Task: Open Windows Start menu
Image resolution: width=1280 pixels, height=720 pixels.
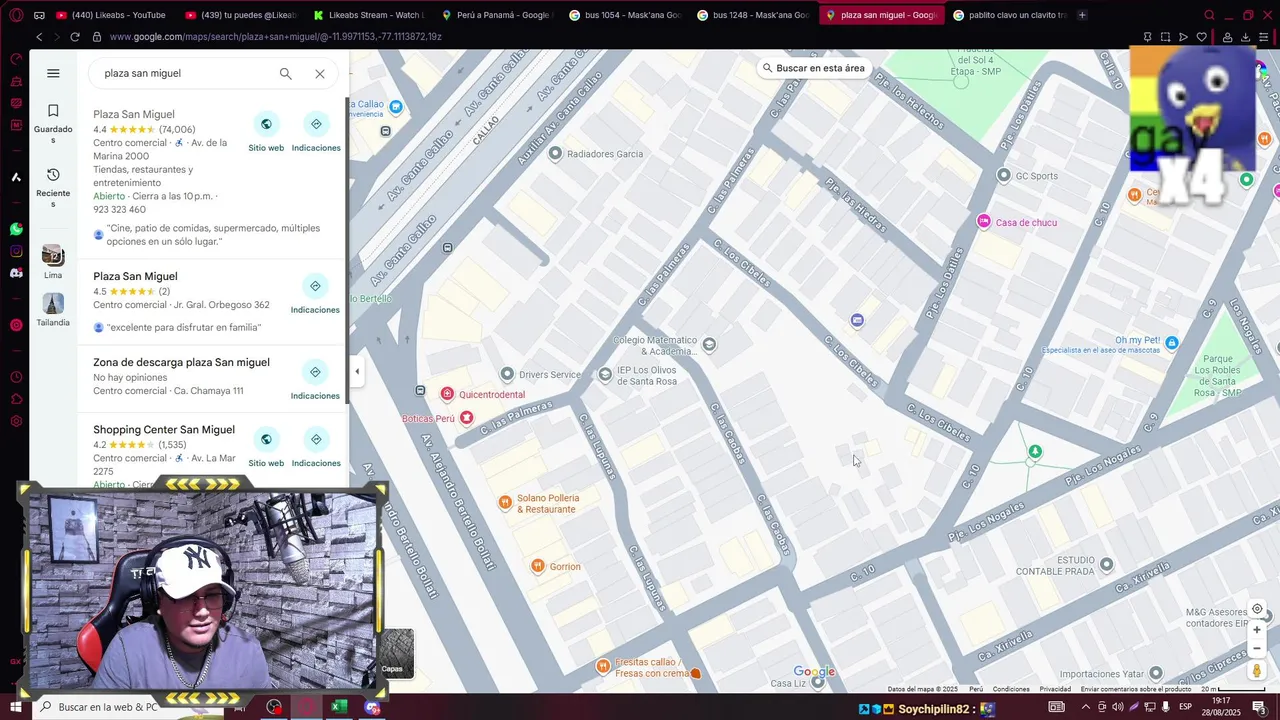Action: 16,707
